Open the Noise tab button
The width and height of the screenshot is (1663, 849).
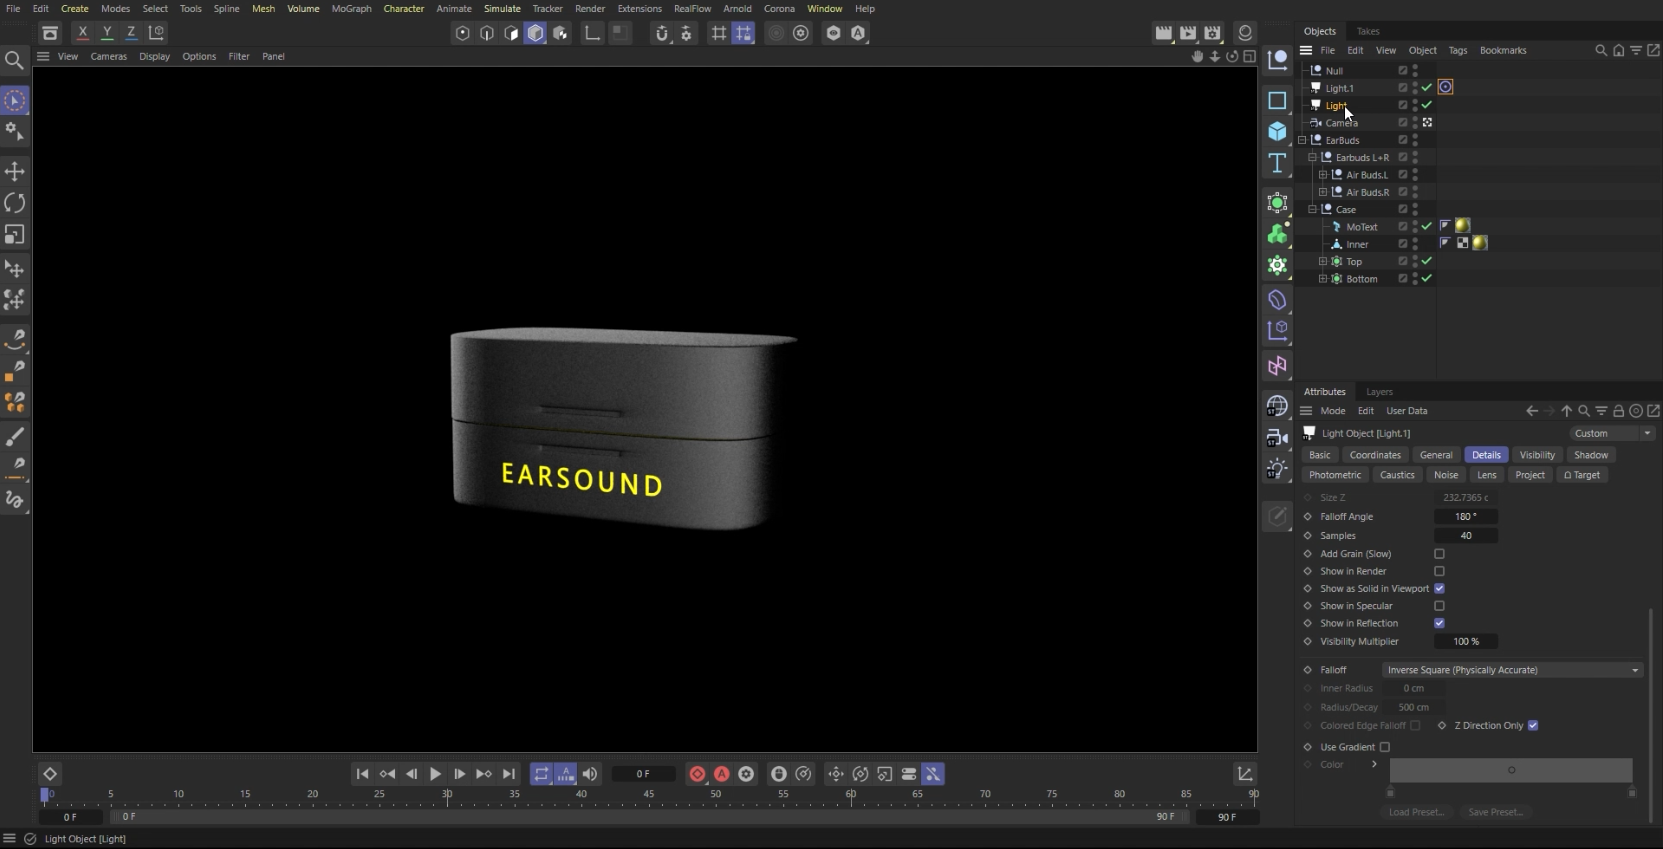[x=1446, y=475]
